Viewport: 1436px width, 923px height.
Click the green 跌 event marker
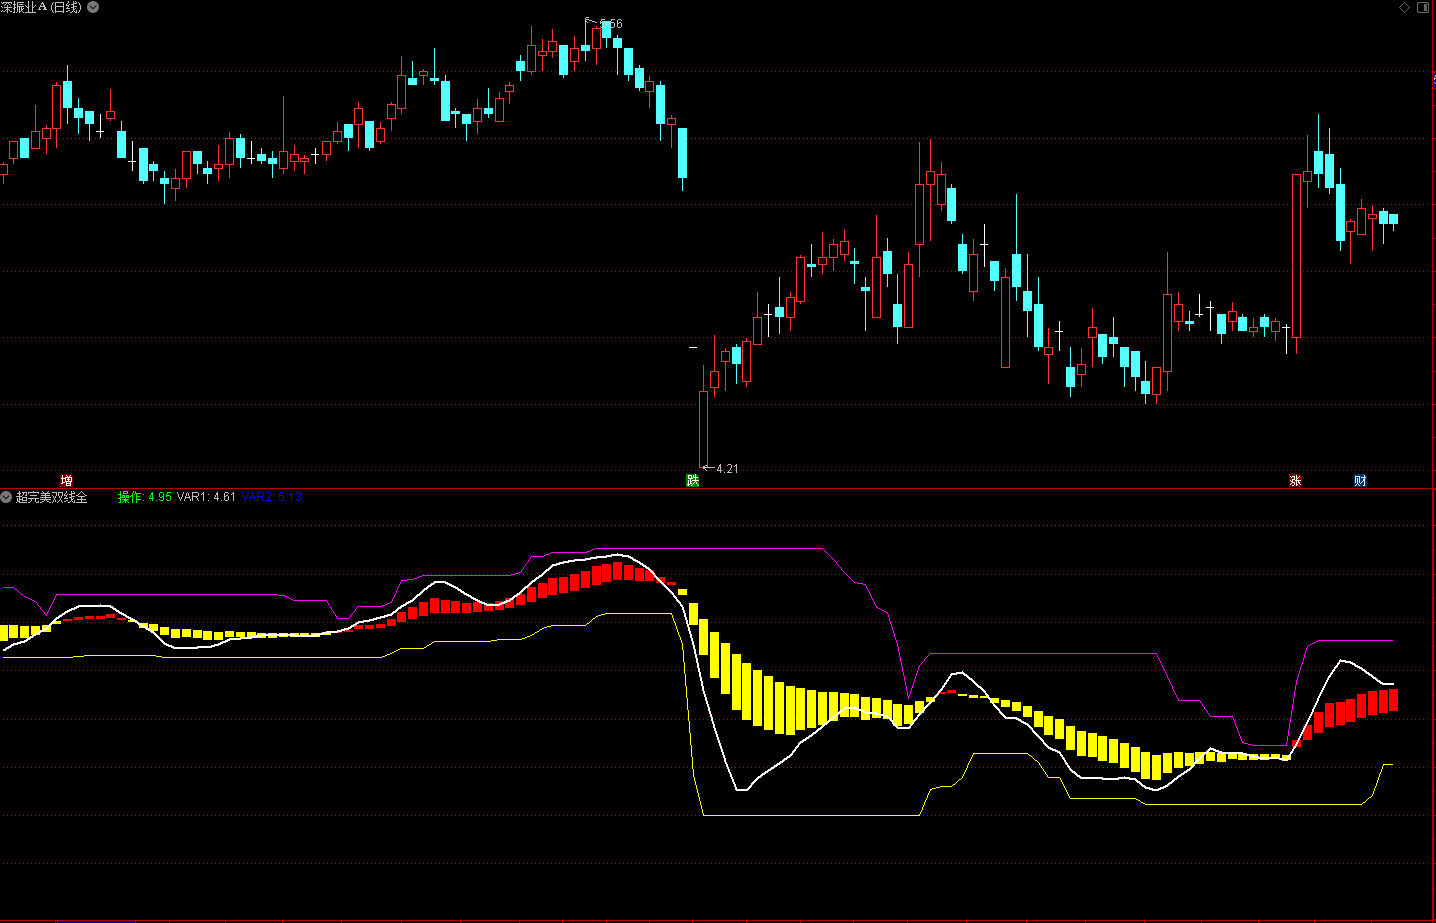point(692,481)
